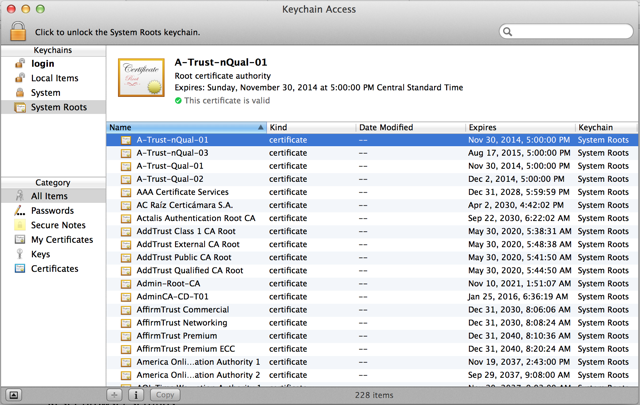Screen dimensions: 640x405
Task: Select the System Roots keychain
Action: pyautogui.click(x=53, y=107)
